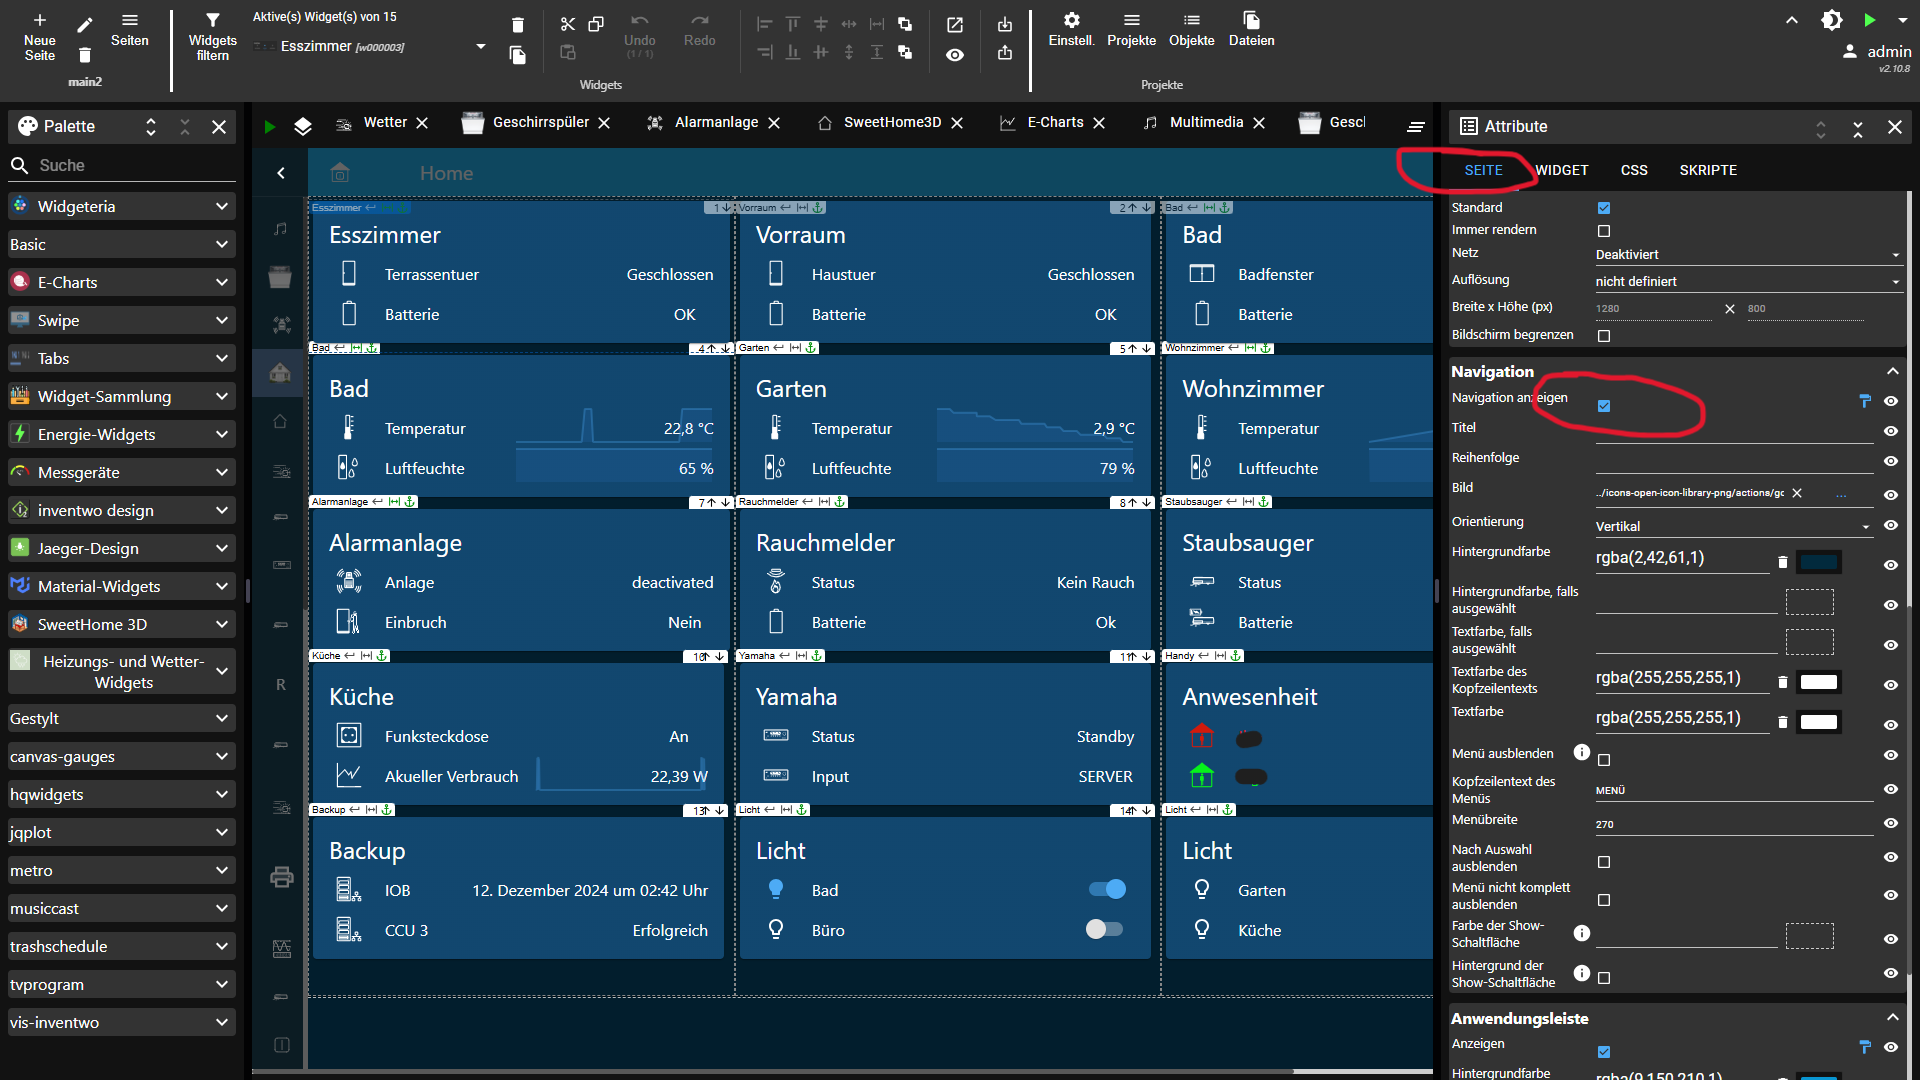This screenshot has width=1920, height=1080.
Task: Open the Netz dropdown
Action: point(1748,255)
